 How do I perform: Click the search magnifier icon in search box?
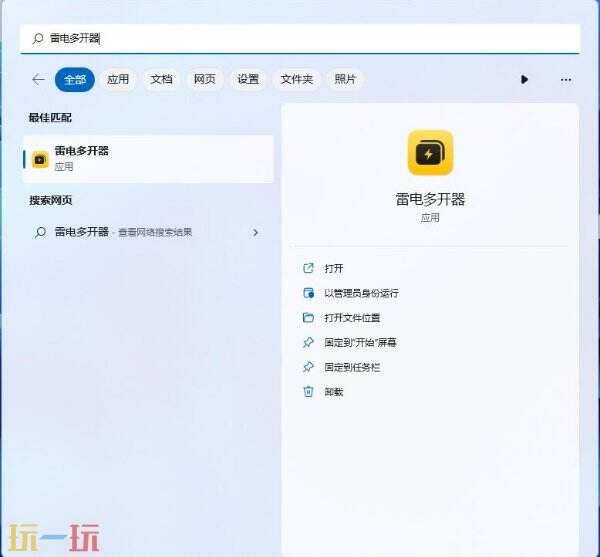click(x=38, y=38)
